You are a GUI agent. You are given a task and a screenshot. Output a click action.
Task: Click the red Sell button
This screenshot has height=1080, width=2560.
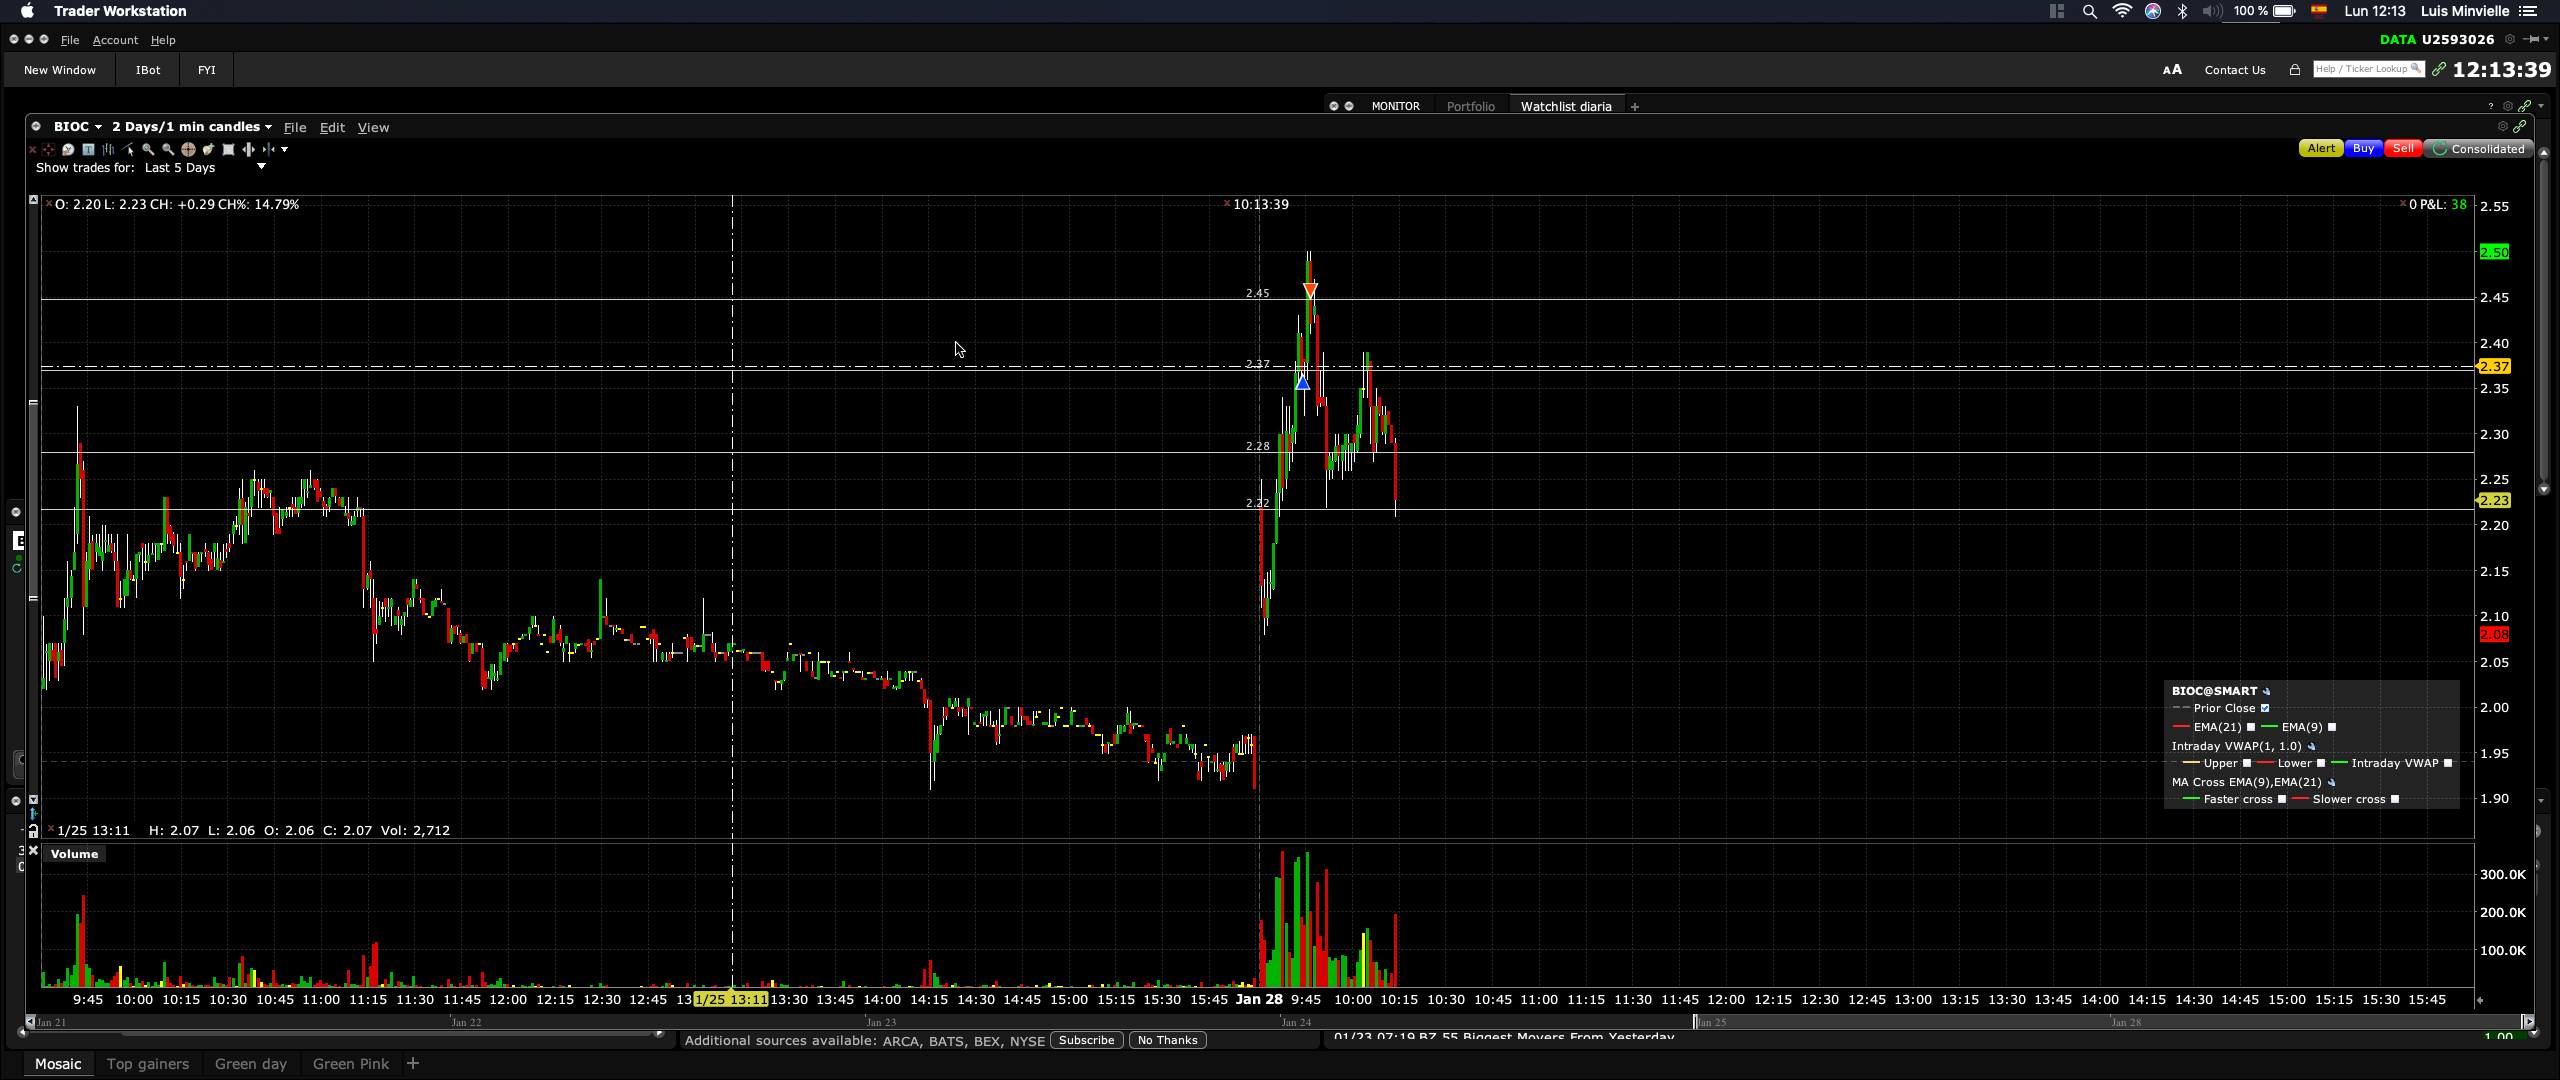[2403, 148]
